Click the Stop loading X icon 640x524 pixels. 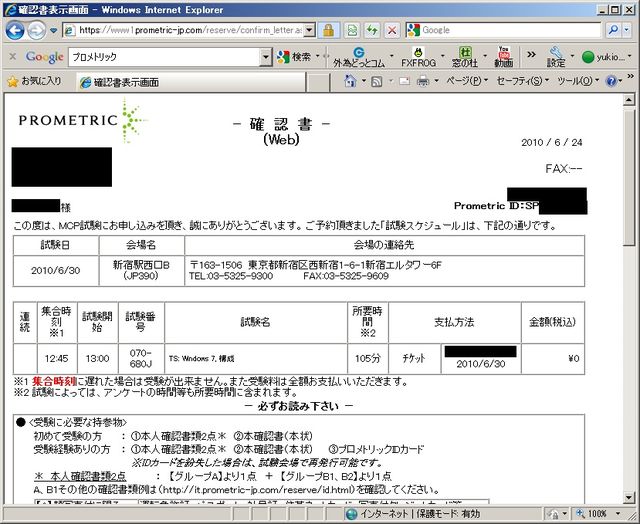(391, 30)
